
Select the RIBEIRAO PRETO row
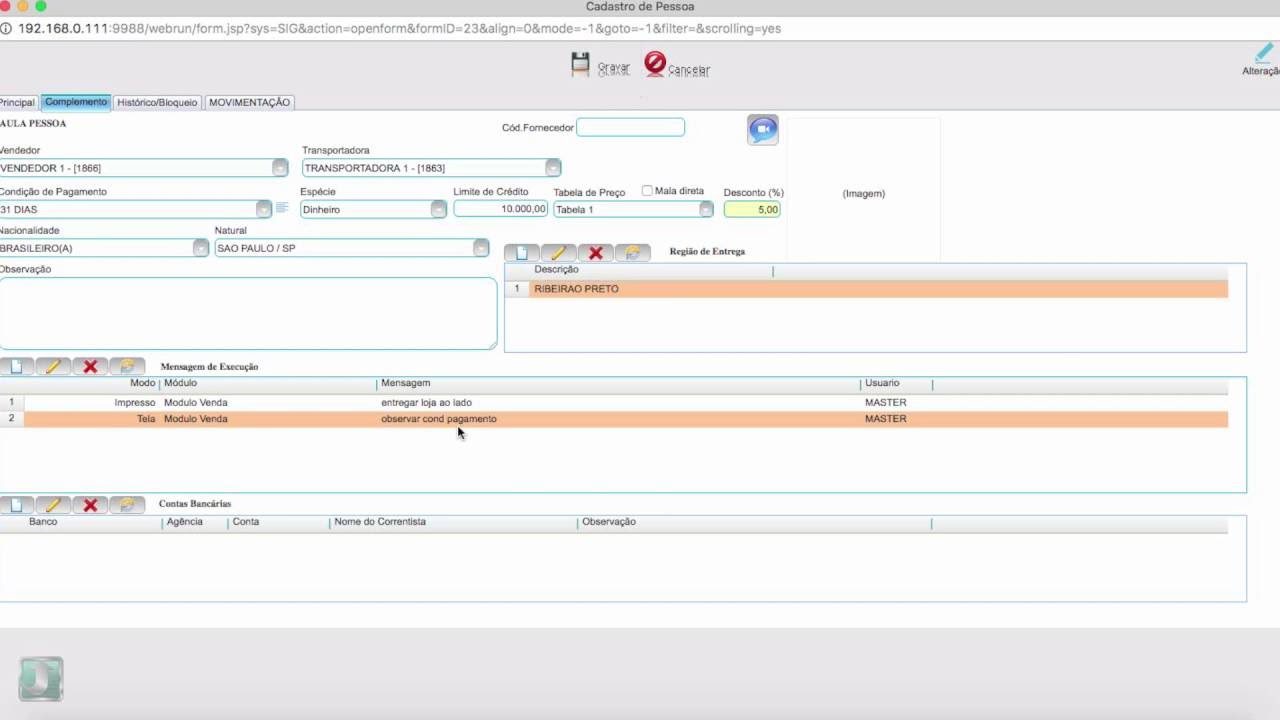pyautogui.click(x=866, y=289)
